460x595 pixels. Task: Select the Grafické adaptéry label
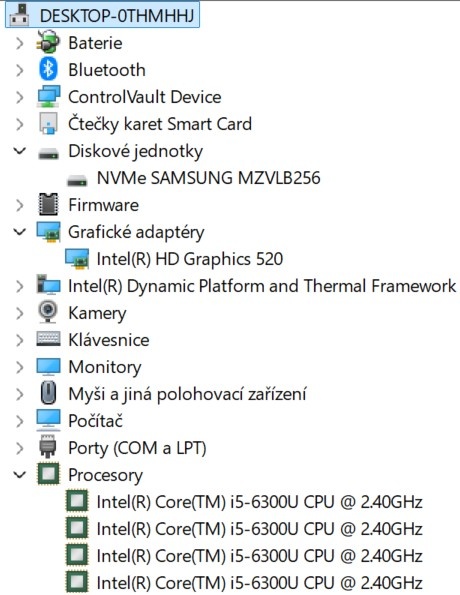click(136, 232)
